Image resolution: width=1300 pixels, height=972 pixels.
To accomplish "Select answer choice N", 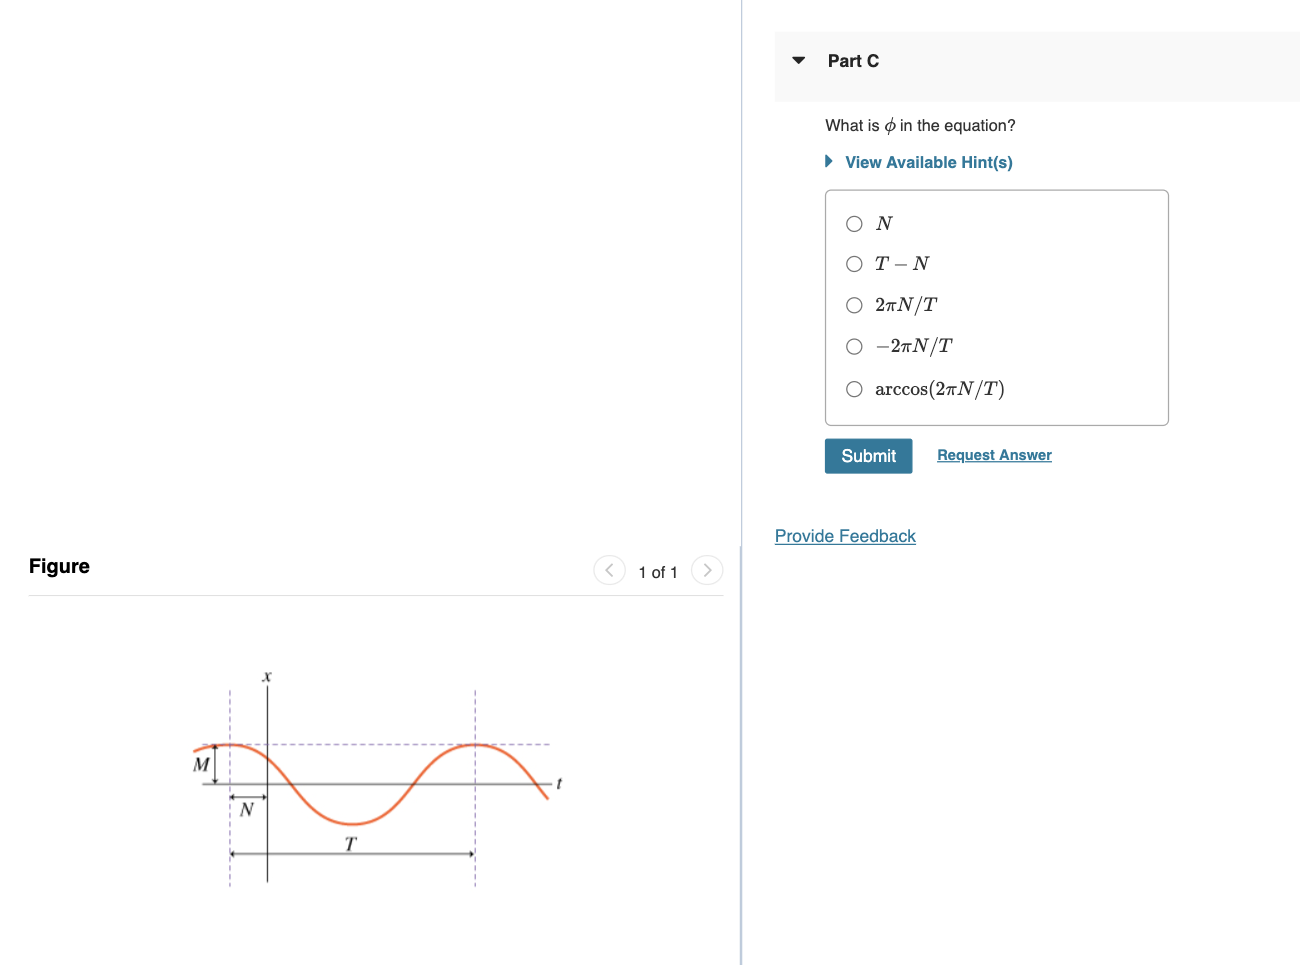I will click(x=854, y=223).
